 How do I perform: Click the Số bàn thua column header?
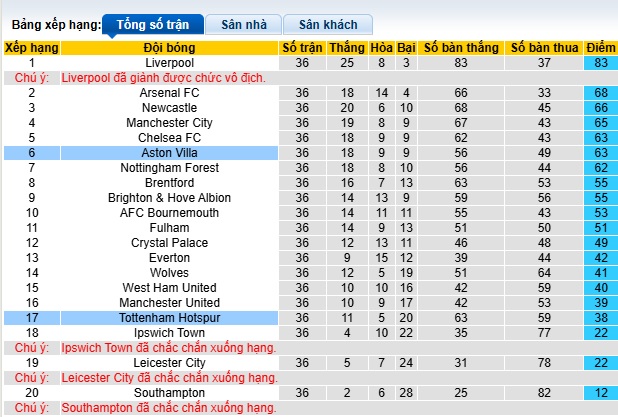(x=544, y=47)
